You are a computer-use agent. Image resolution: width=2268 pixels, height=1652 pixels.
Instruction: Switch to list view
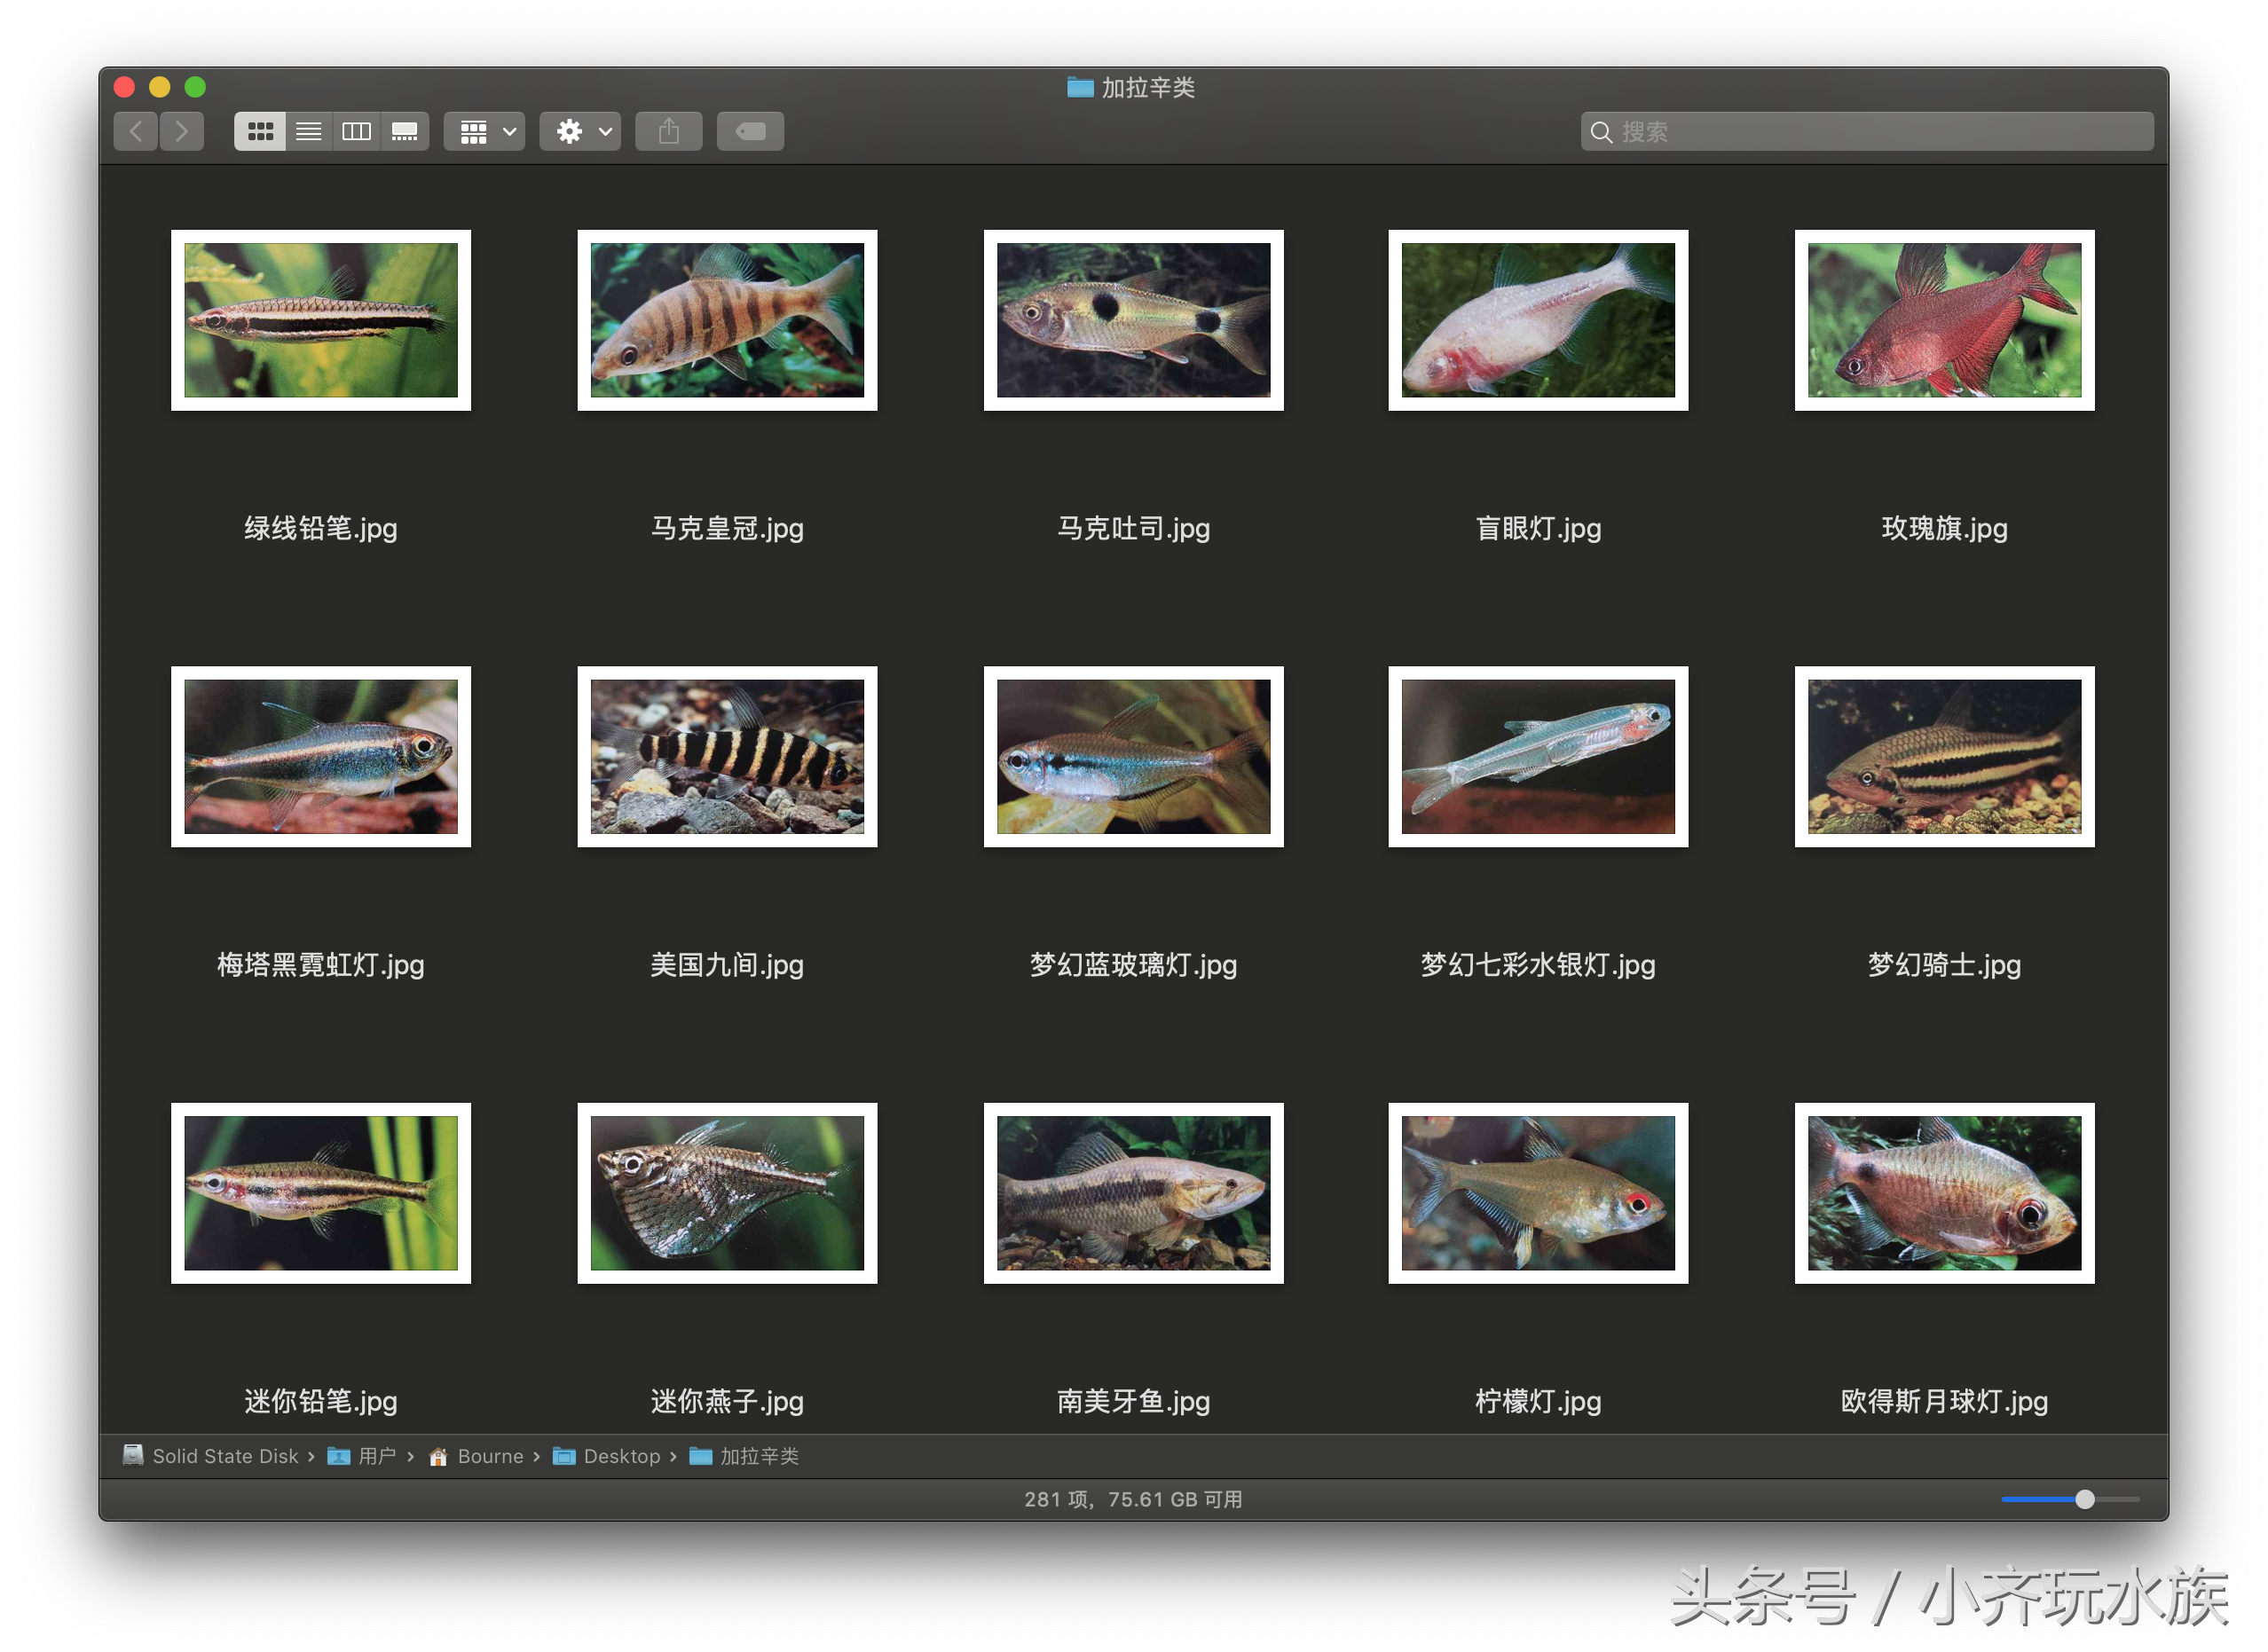click(x=308, y=131)
